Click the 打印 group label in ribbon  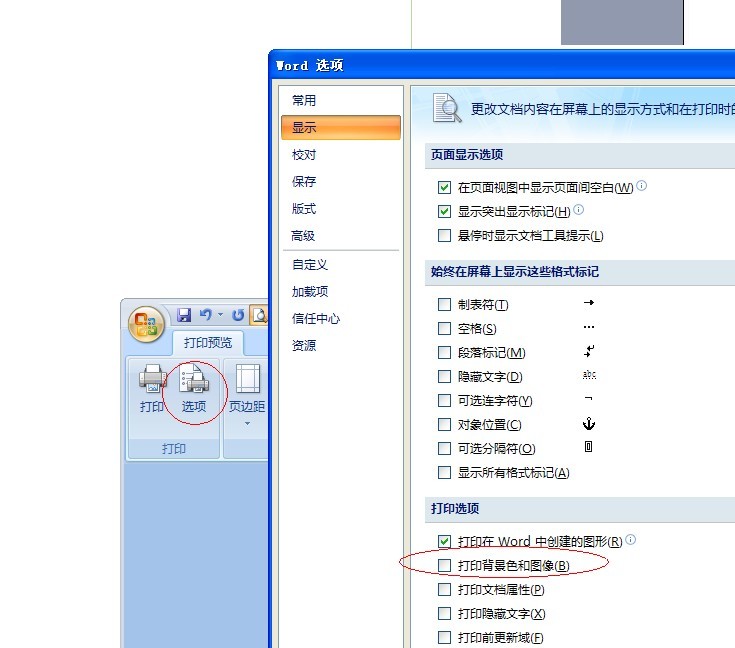pyautogui.click(x=174, y=449)
